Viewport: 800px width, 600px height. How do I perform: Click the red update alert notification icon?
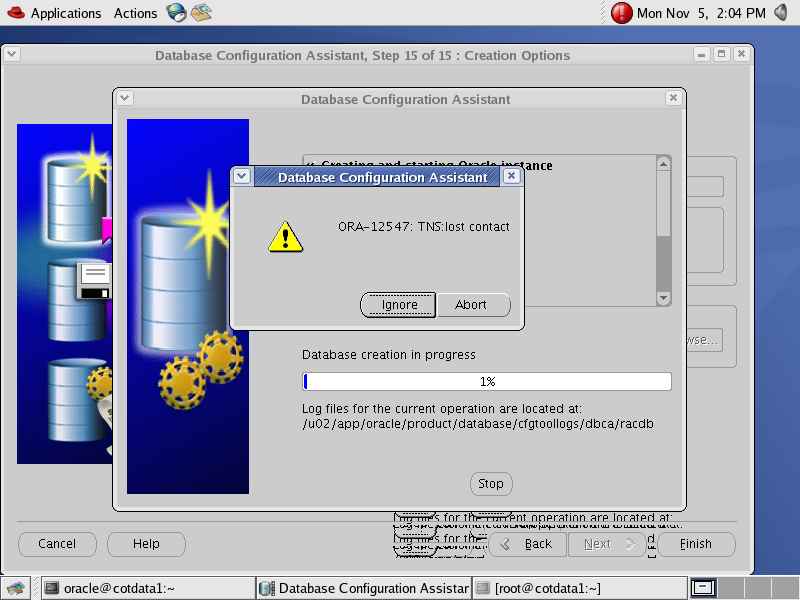(x=622, y=13)
